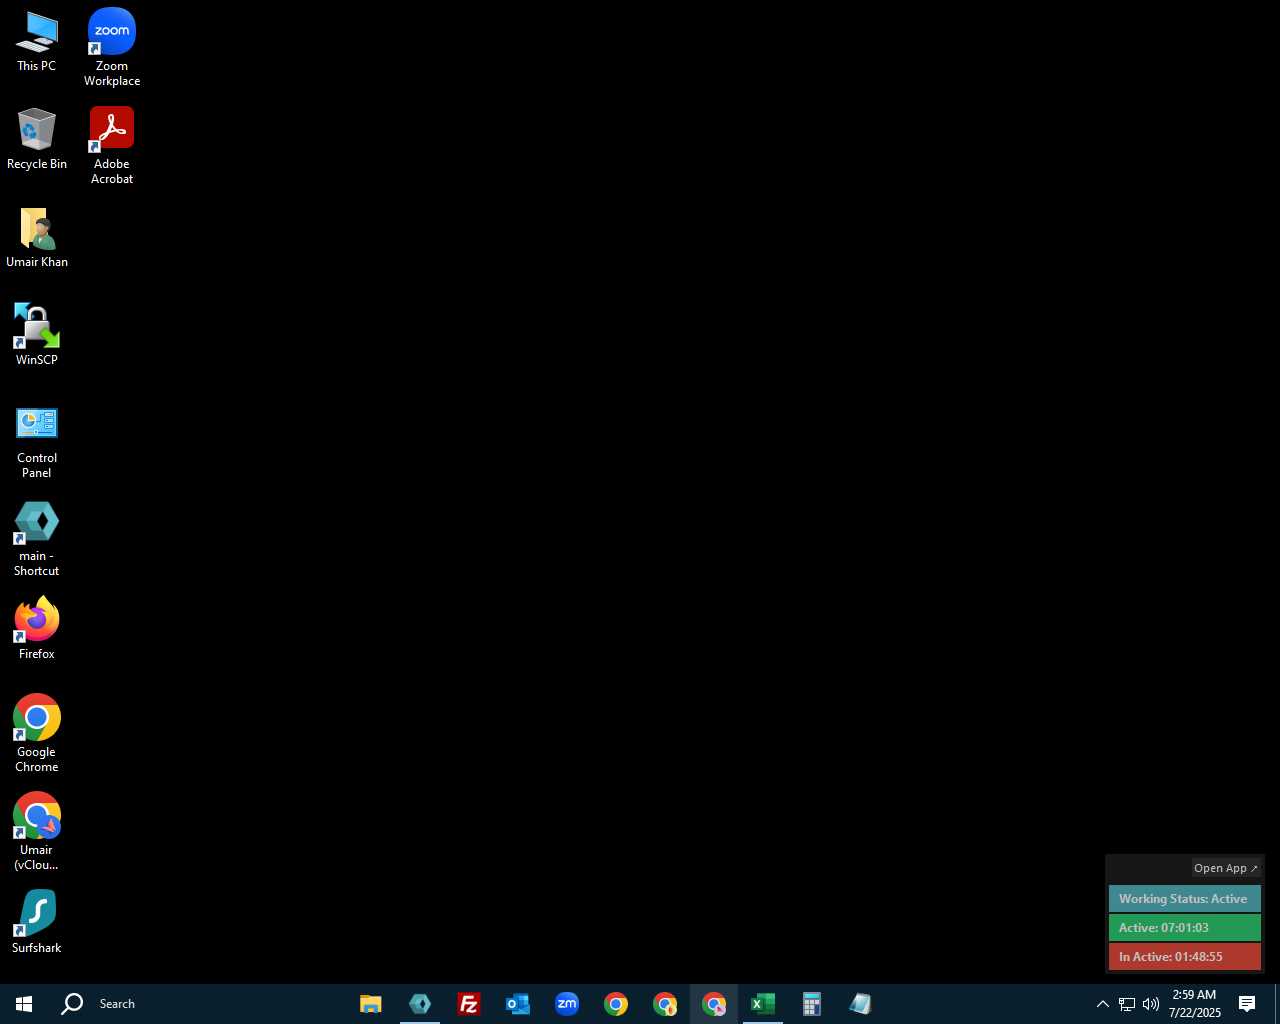Select the main - Shortcut icon
The width and height of the screenshot is (1280, 1024).
pos(37,539)
